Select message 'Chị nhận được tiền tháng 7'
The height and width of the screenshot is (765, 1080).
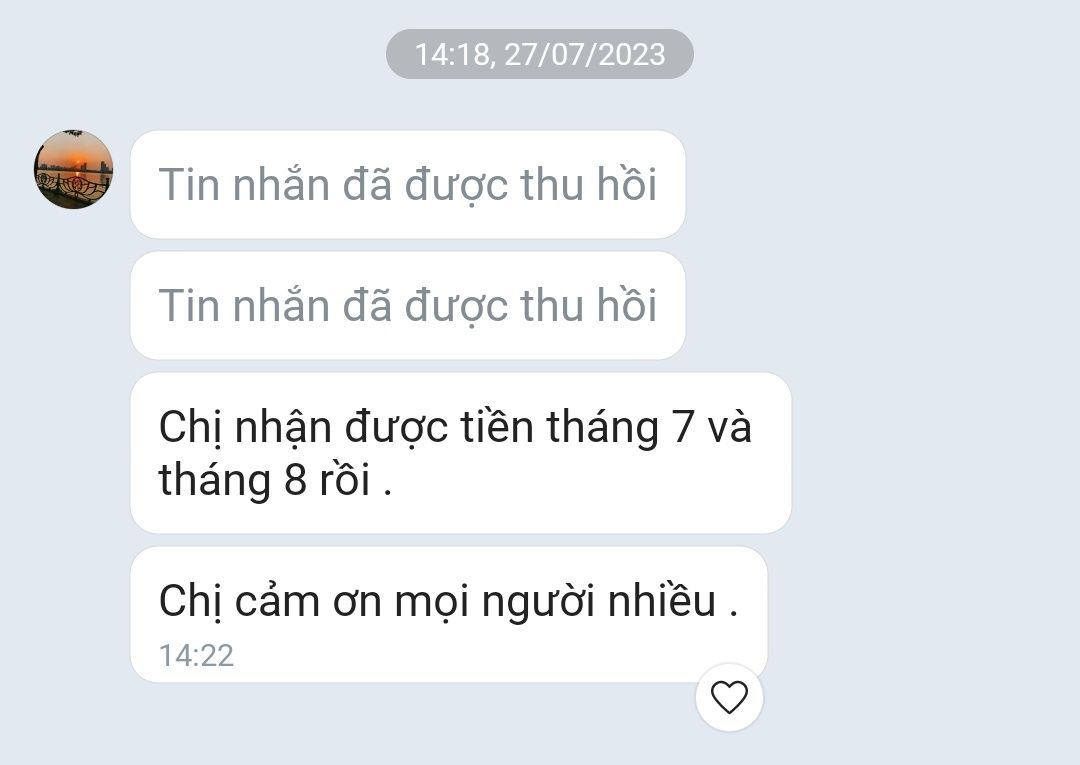[x=461, y=452]
